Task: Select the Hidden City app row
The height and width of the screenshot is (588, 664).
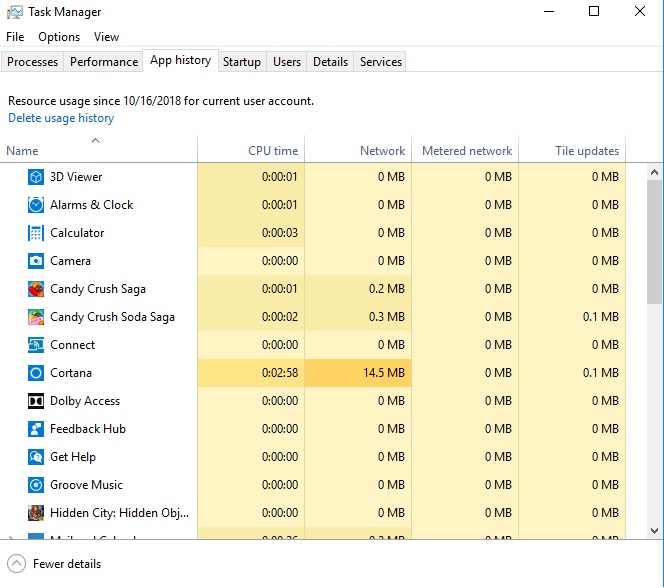Action: point(118,513)
